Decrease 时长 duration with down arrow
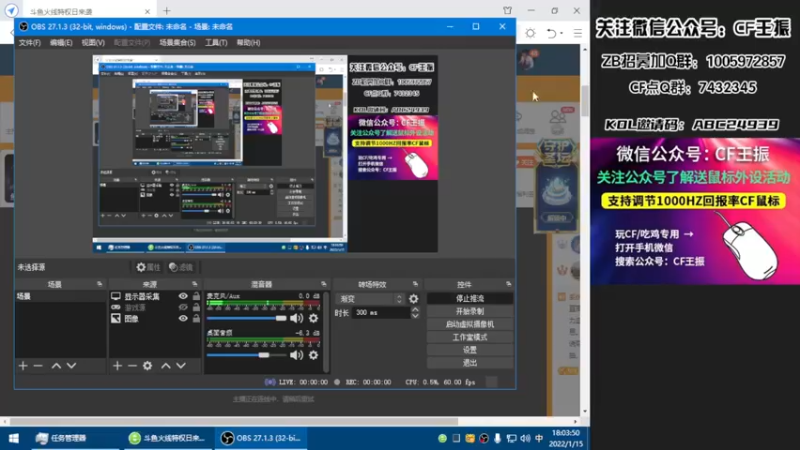This screenshot has height=450, width=800. coord(415,316)
